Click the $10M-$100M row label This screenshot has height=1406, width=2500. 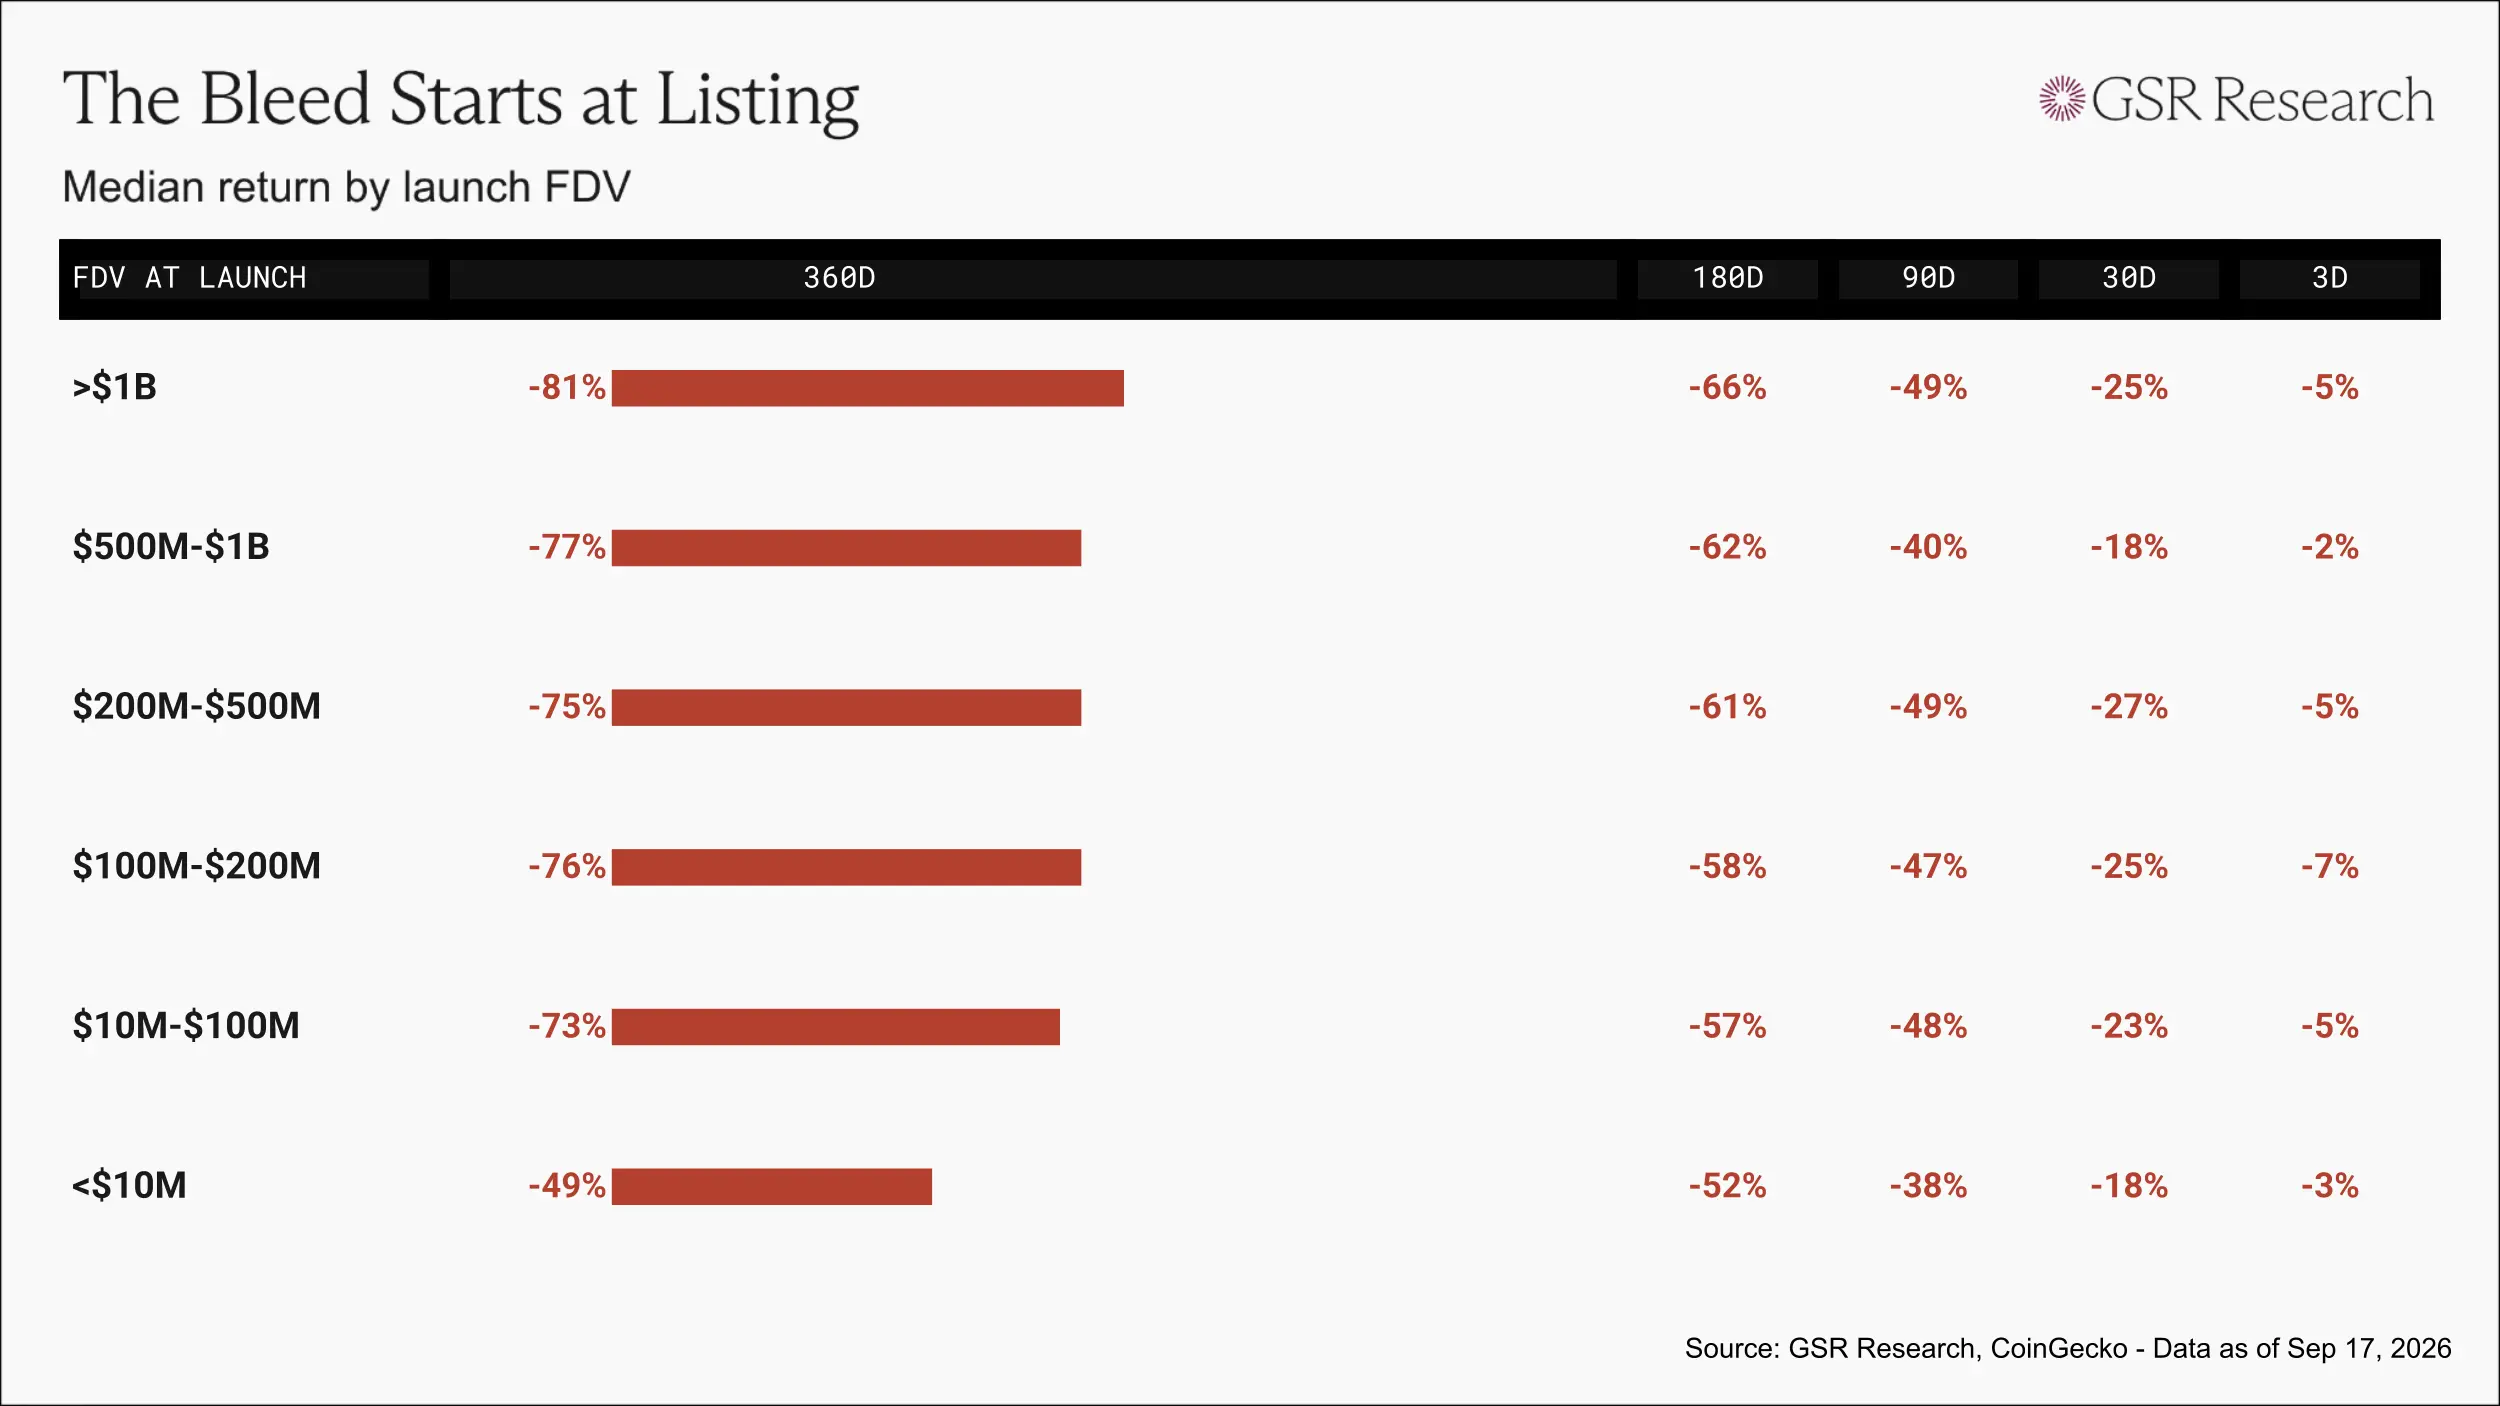pyautogui.click(x=186, y=1026)
